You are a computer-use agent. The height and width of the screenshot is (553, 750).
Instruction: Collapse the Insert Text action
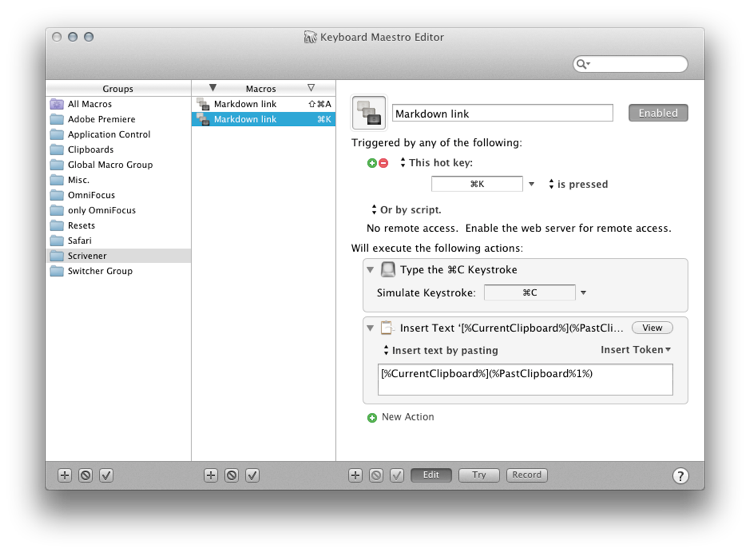click(x=370, y=328)
